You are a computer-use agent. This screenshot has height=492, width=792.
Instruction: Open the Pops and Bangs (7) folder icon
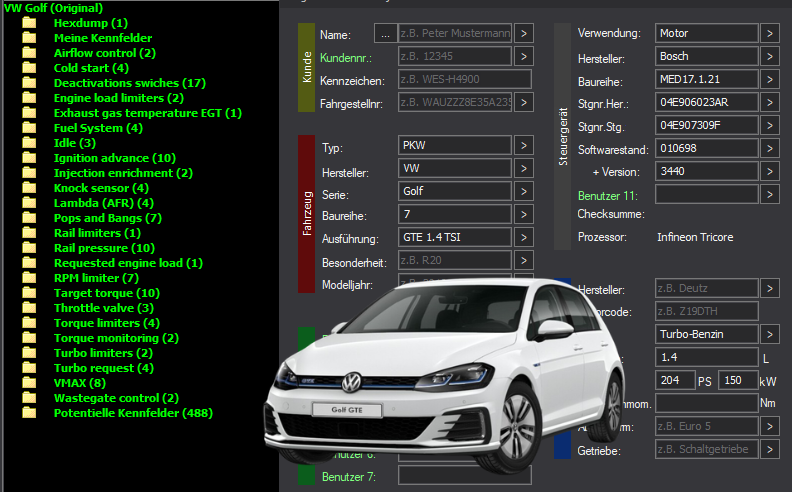29,218
